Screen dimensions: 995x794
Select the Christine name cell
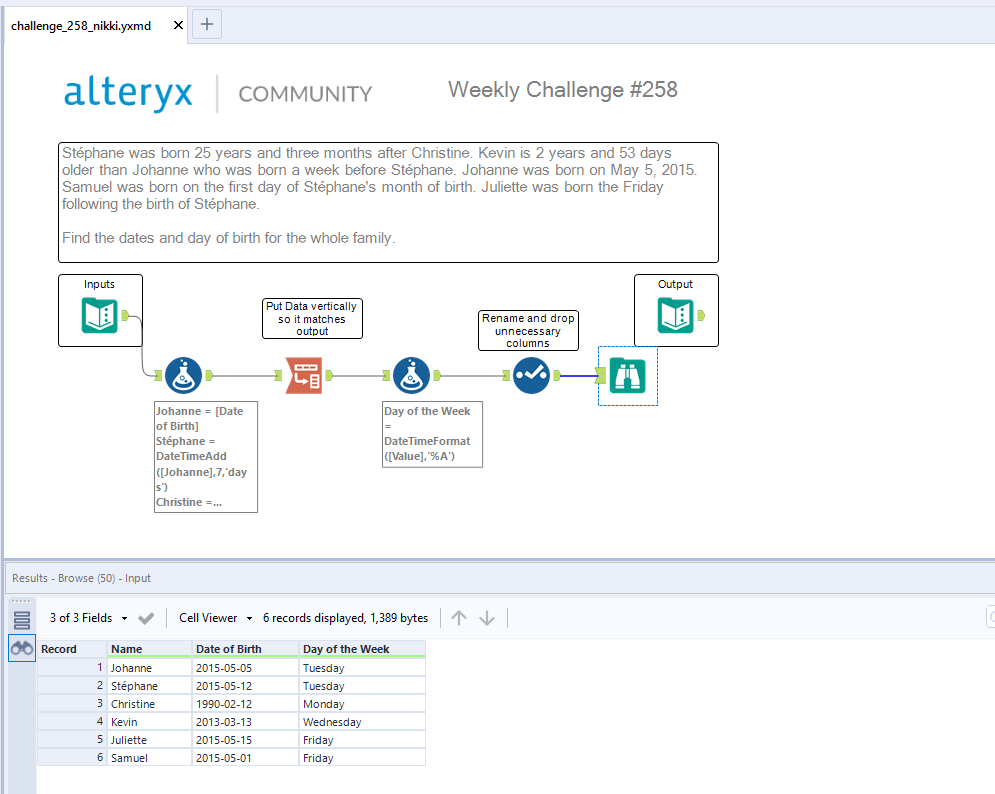(149, 704)
